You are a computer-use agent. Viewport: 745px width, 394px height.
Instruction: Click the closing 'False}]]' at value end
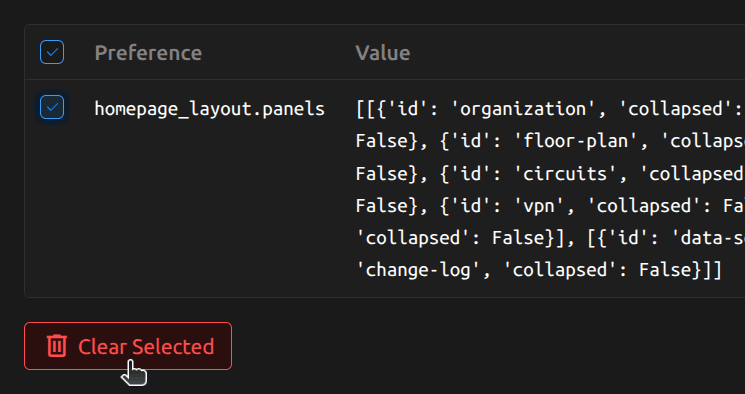coord(680,270)
